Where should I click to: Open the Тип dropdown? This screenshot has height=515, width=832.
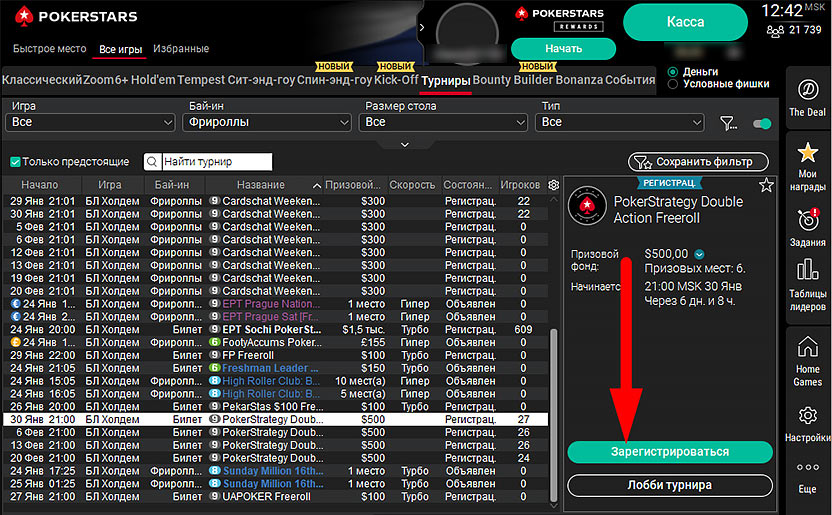click(x=620, y=123)
